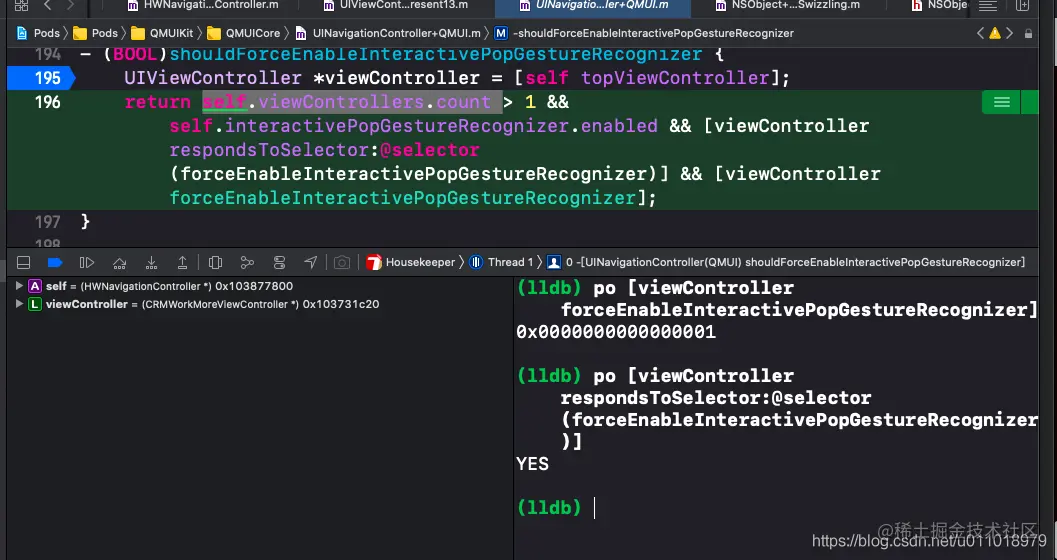Viewport: 1057px width, 560px height.
Task: Continue program execution in debug bar
Action: (87, 262)
